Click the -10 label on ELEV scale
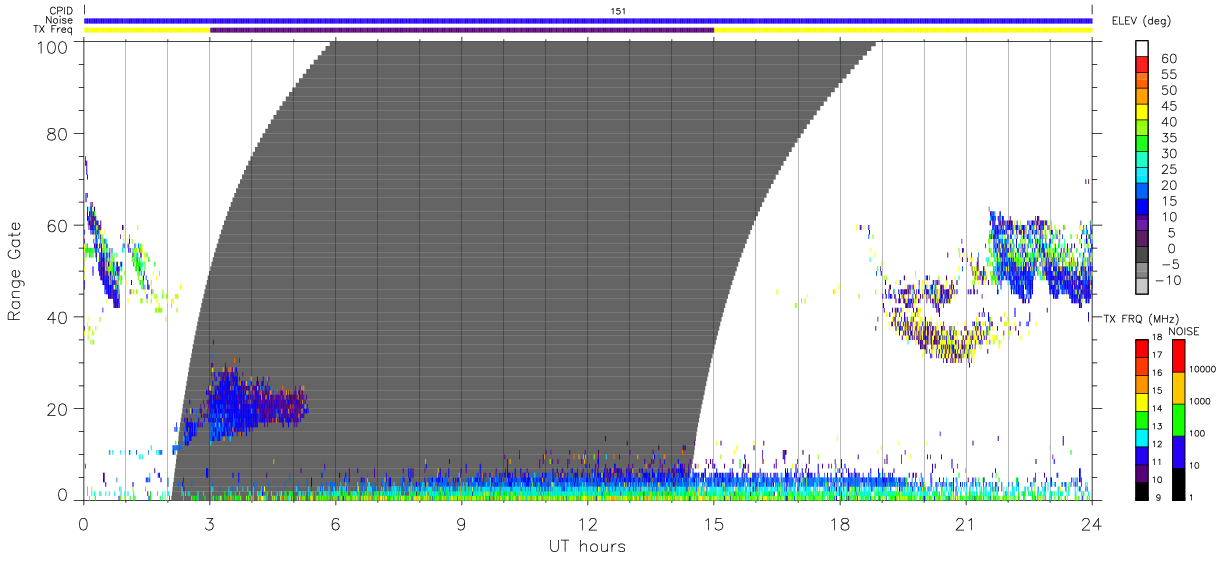This screenshot has width=1228, height=567. (x=1168, y=280)
